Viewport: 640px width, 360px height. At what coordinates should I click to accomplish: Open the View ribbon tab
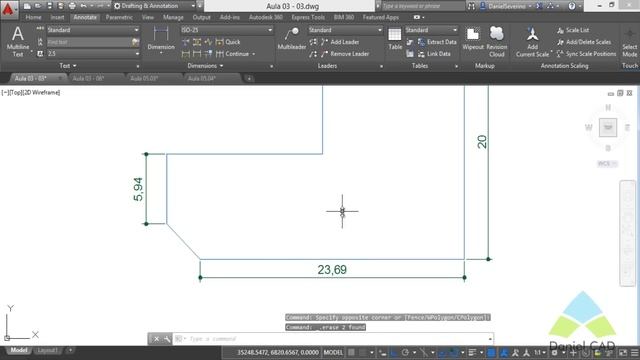pyautogui.click(x=148, y=18)
